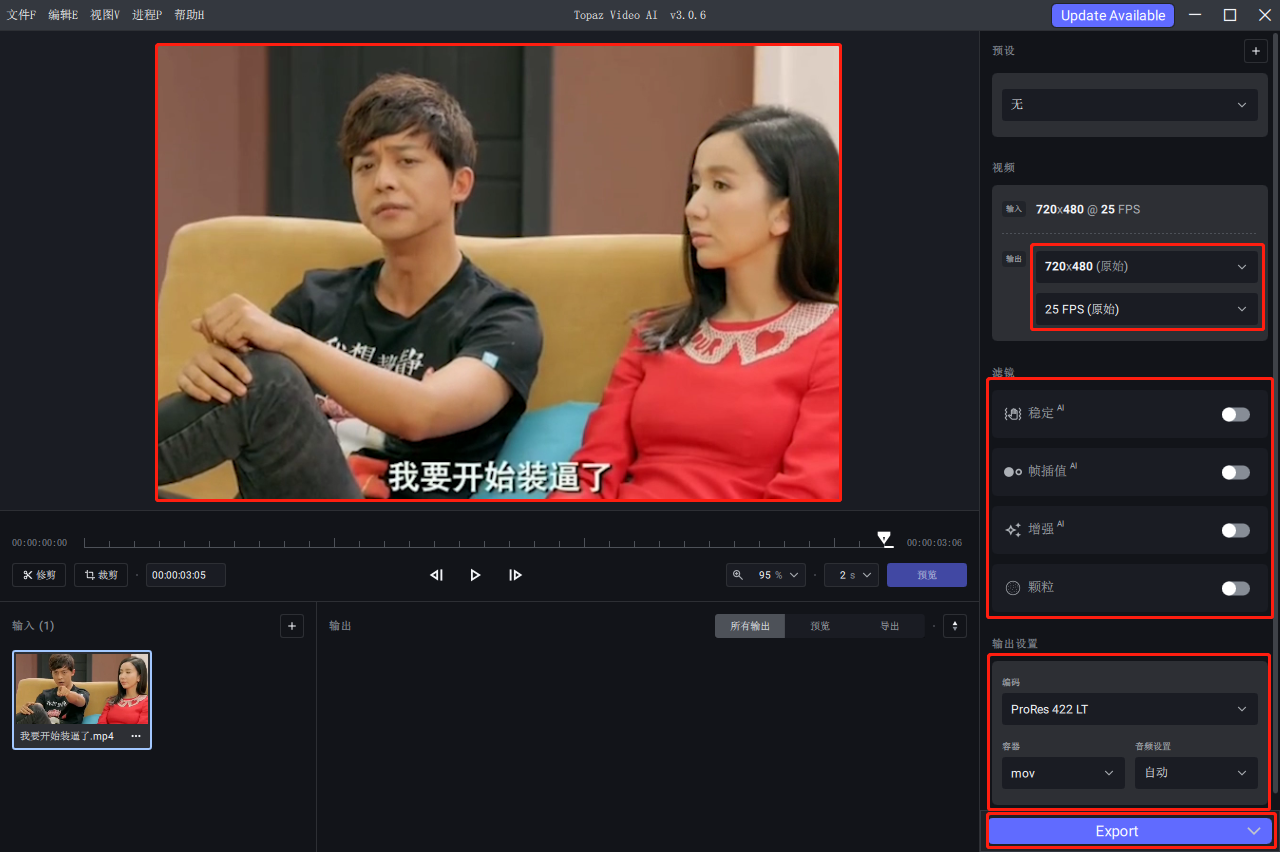Open the 视图V menu

point(105,15)
